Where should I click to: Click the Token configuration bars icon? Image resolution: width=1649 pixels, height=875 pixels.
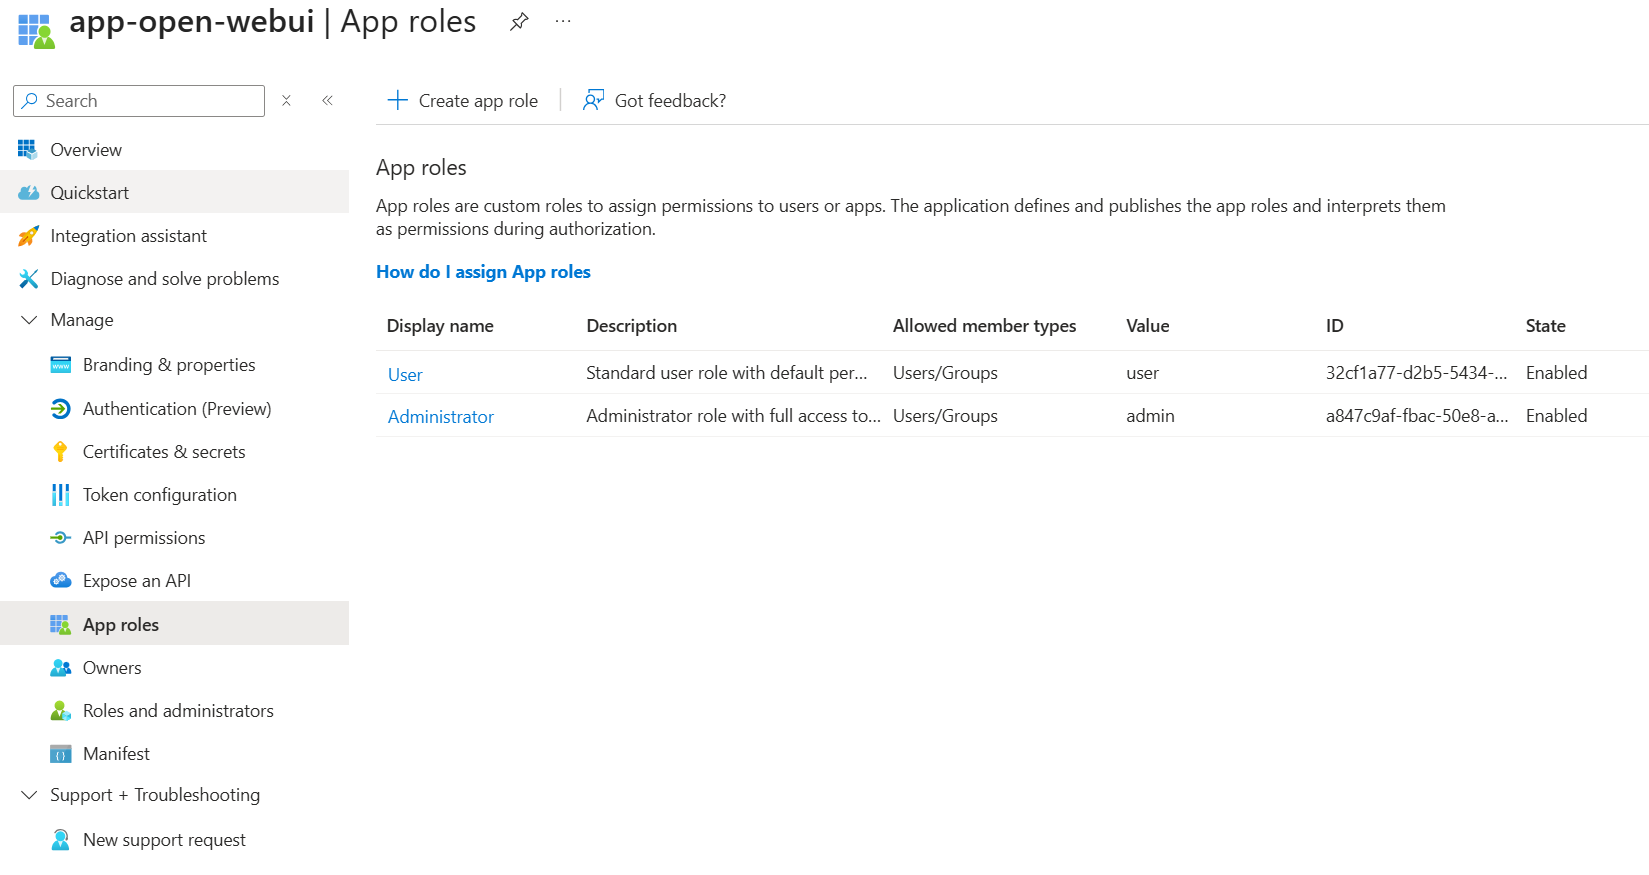point(61,495)
